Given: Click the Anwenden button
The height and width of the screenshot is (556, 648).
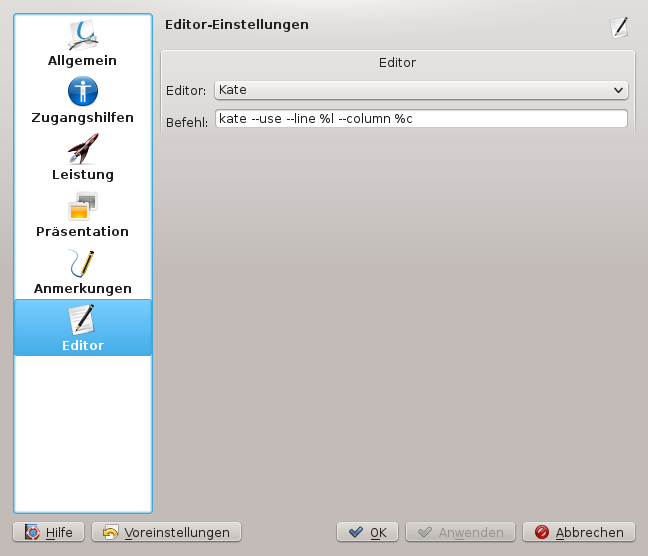Looking at the screenshot, I should coord(461,532).
